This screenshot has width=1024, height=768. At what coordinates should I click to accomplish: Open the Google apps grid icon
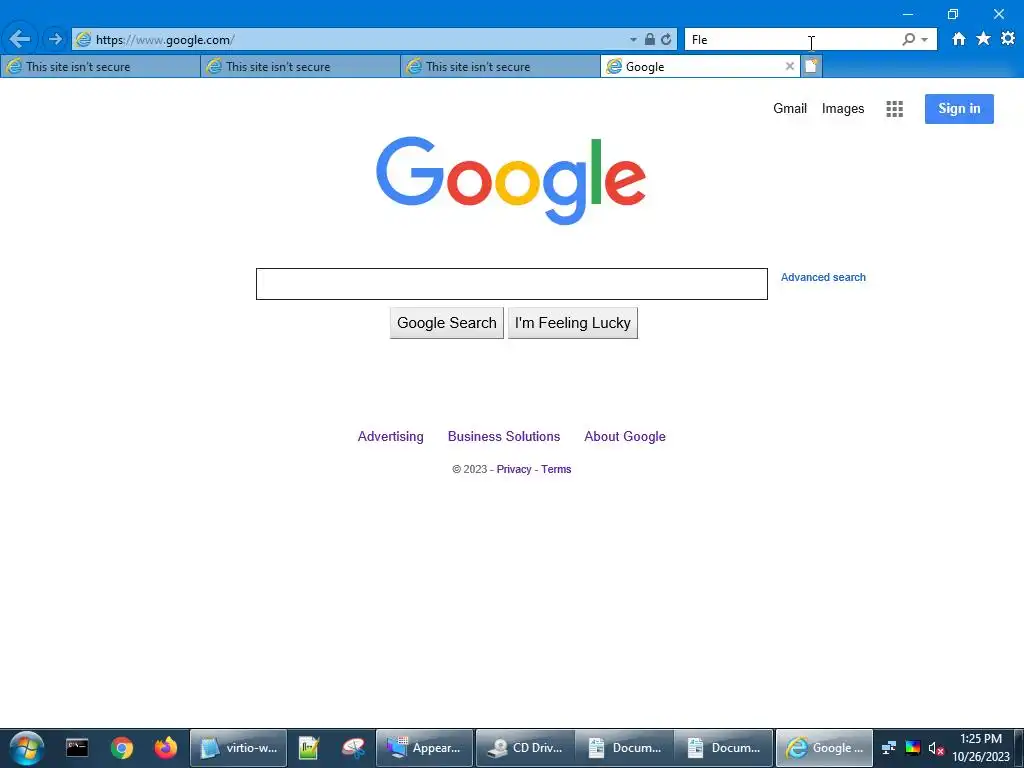click(x=894, y=109)
